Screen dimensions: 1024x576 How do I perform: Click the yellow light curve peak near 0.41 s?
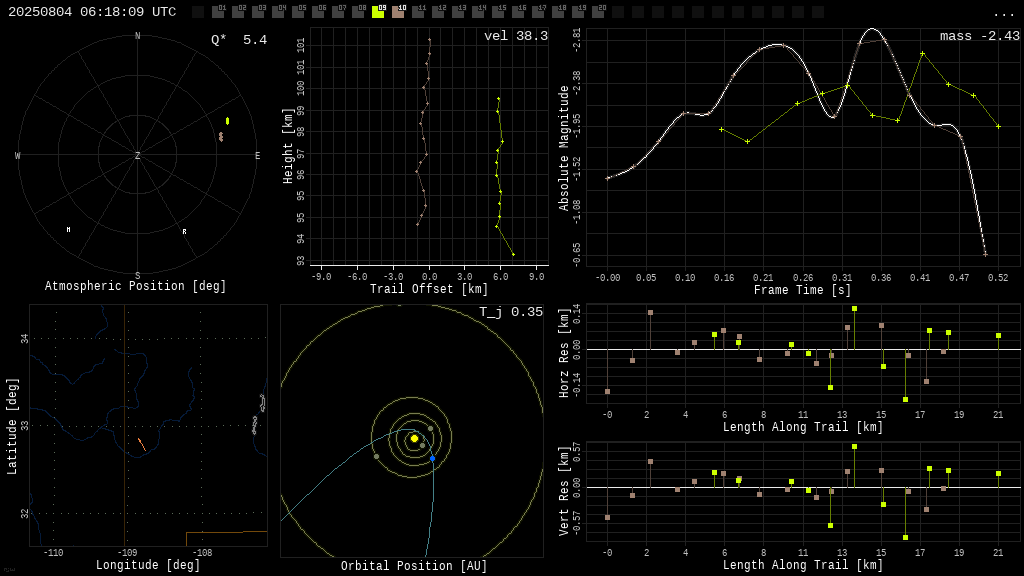pos(923,54)
